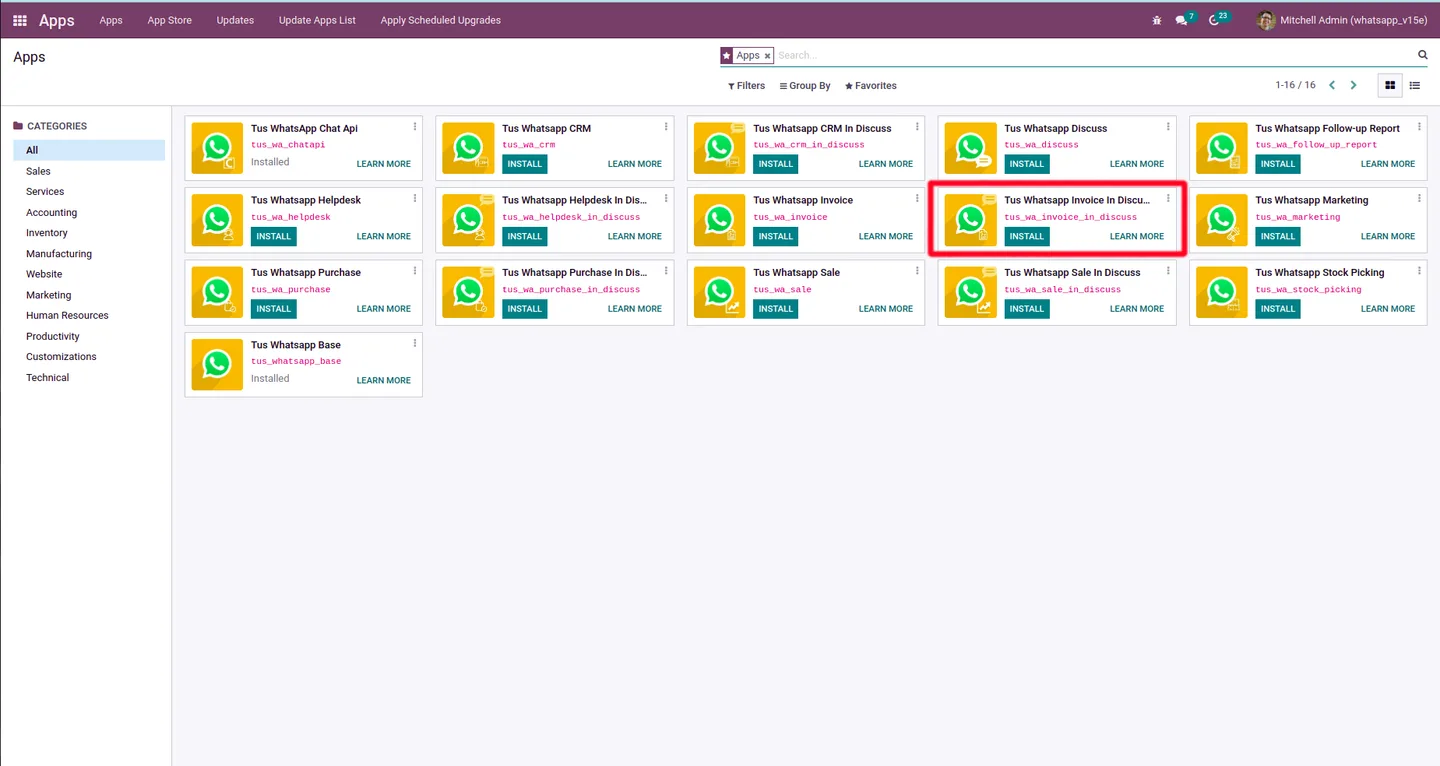
Task: Open the home apps grid menu icon
Action: tap(20, 20)
